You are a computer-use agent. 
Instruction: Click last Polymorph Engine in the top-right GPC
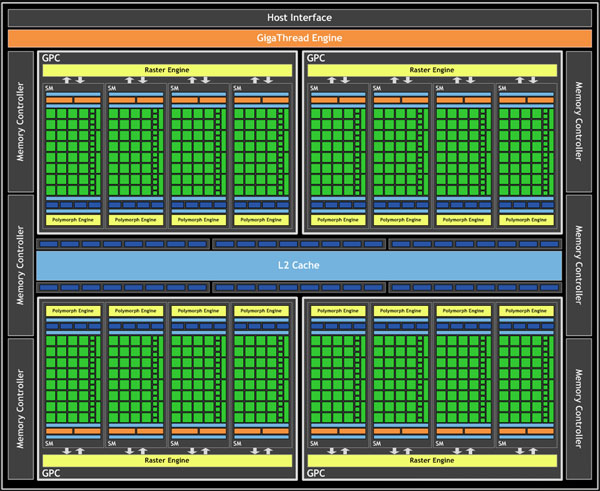[525, 219]
